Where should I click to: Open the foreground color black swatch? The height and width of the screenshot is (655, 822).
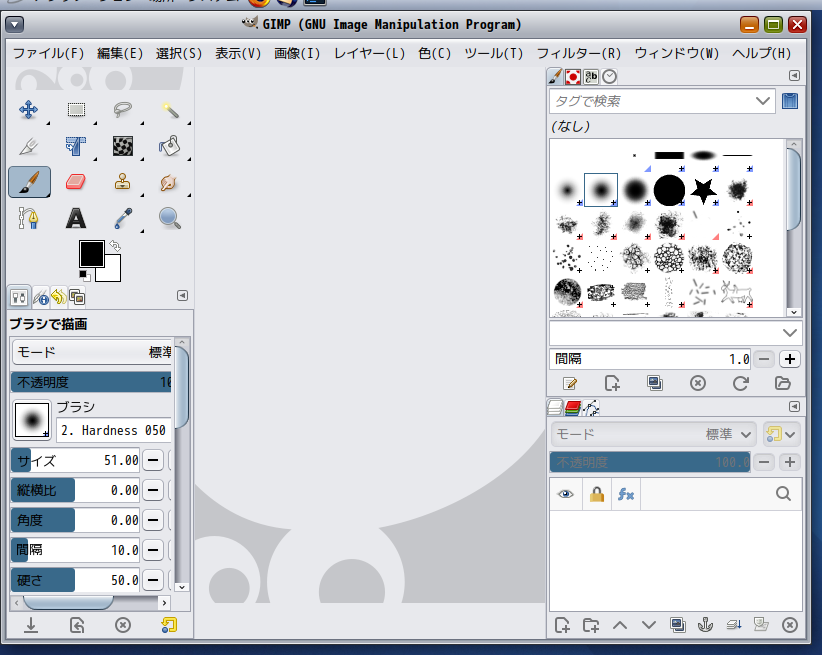(x=91, y=253)
